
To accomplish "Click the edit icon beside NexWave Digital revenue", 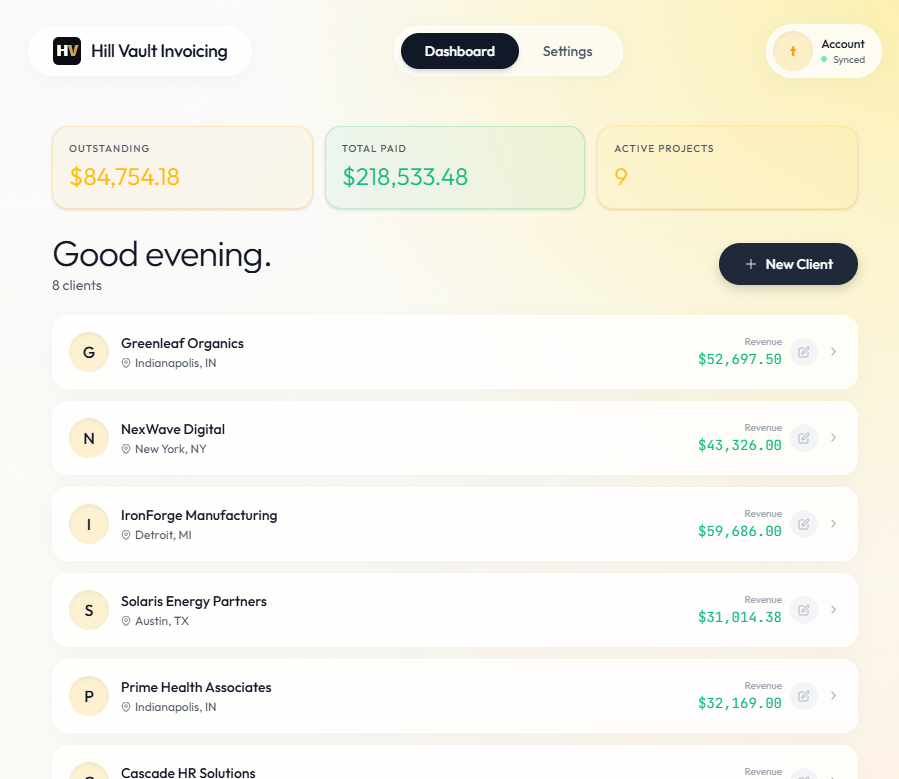I will (x=803, y=438).
